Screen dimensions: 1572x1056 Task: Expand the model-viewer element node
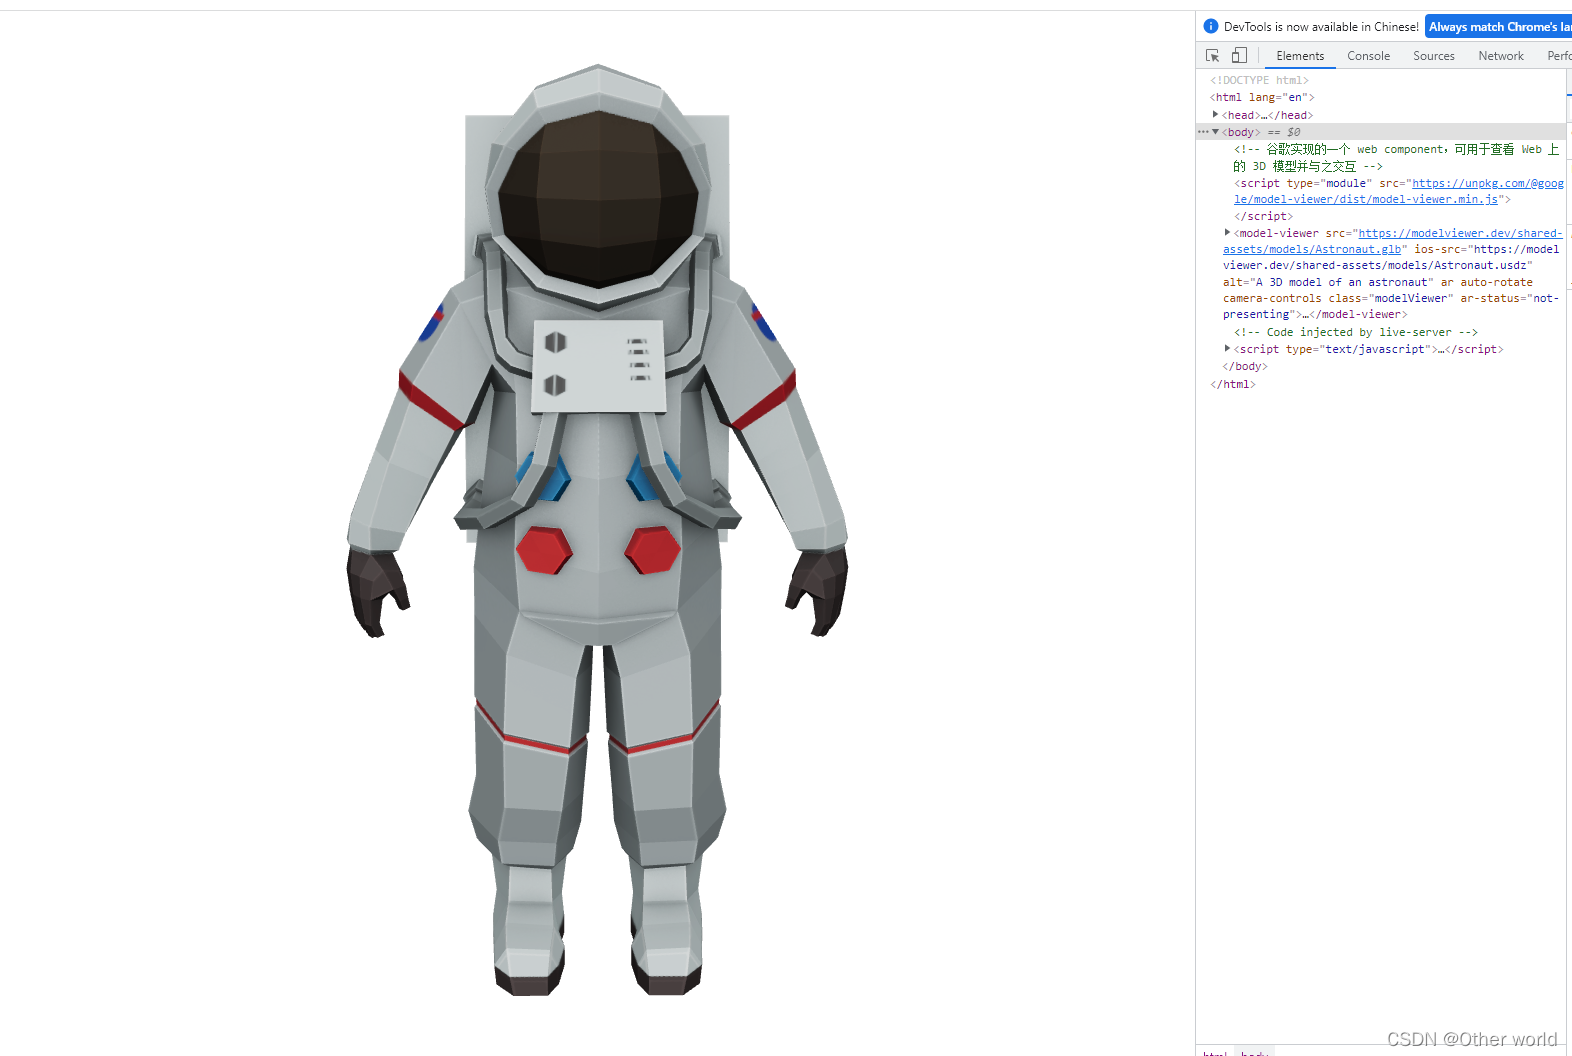coord(1227,233)
